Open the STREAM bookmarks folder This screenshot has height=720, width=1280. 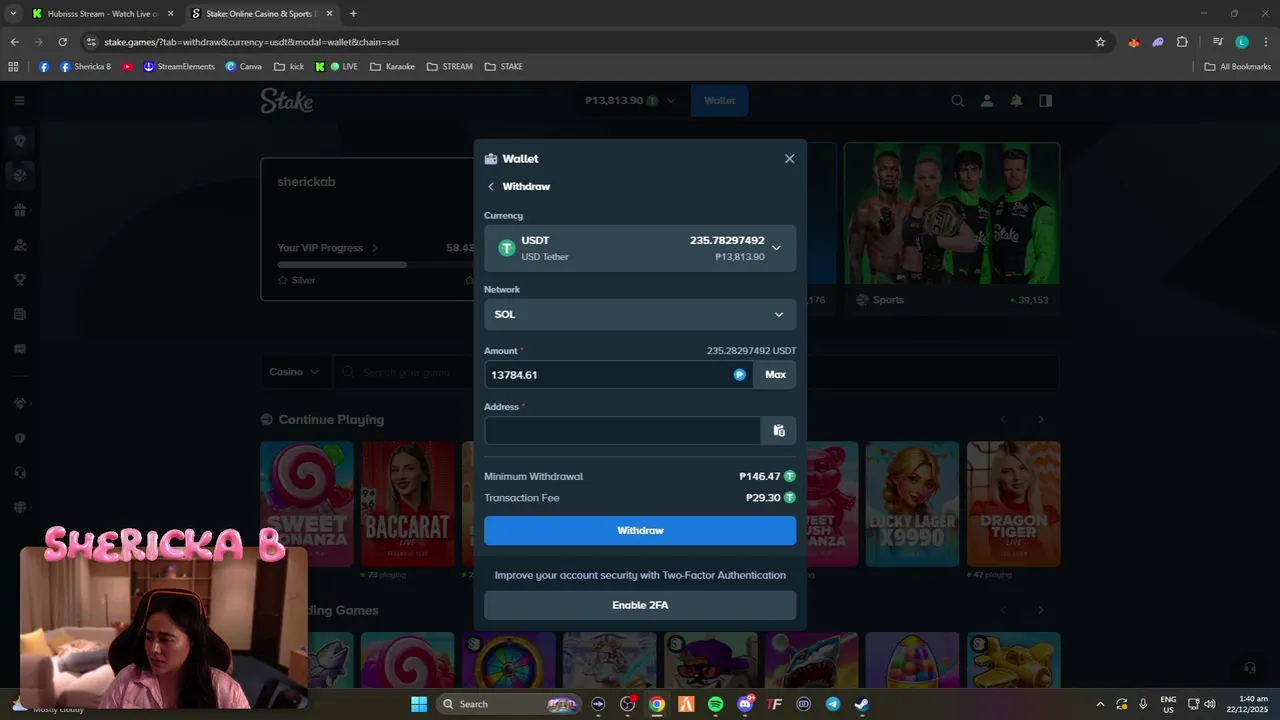[x=449, y=67]
